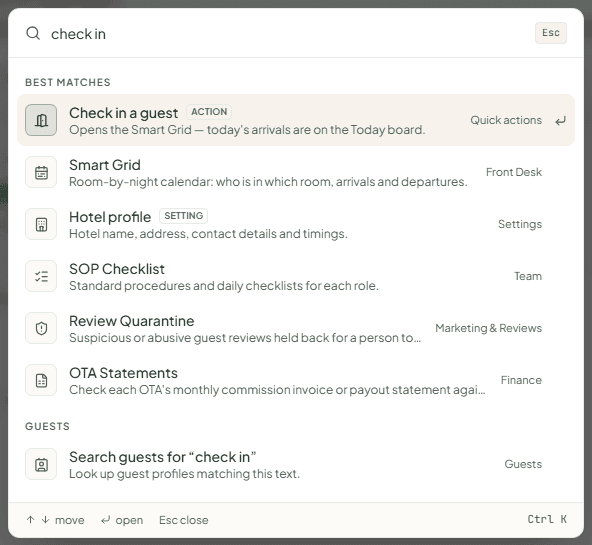Click the Front Desk category label
The width and height of the screenshot is (592, 545).
[513, 172]
